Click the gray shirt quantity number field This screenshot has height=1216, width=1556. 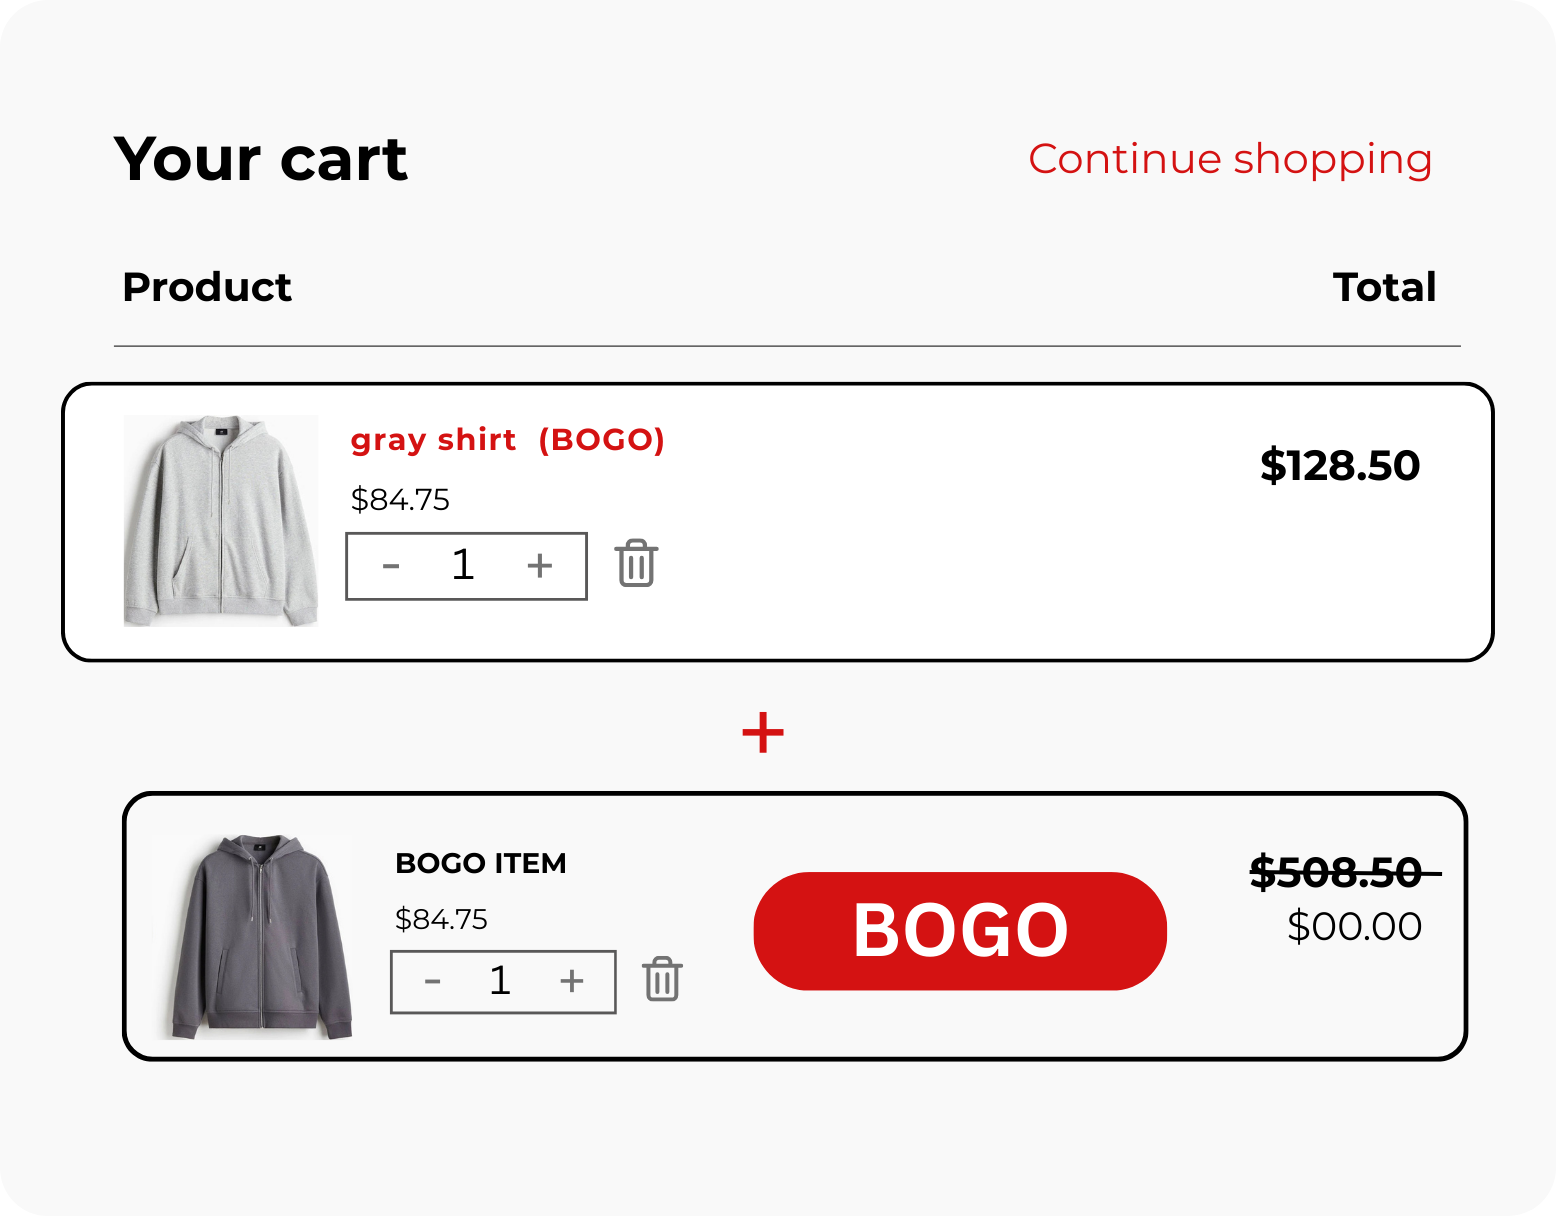(462, 566)
